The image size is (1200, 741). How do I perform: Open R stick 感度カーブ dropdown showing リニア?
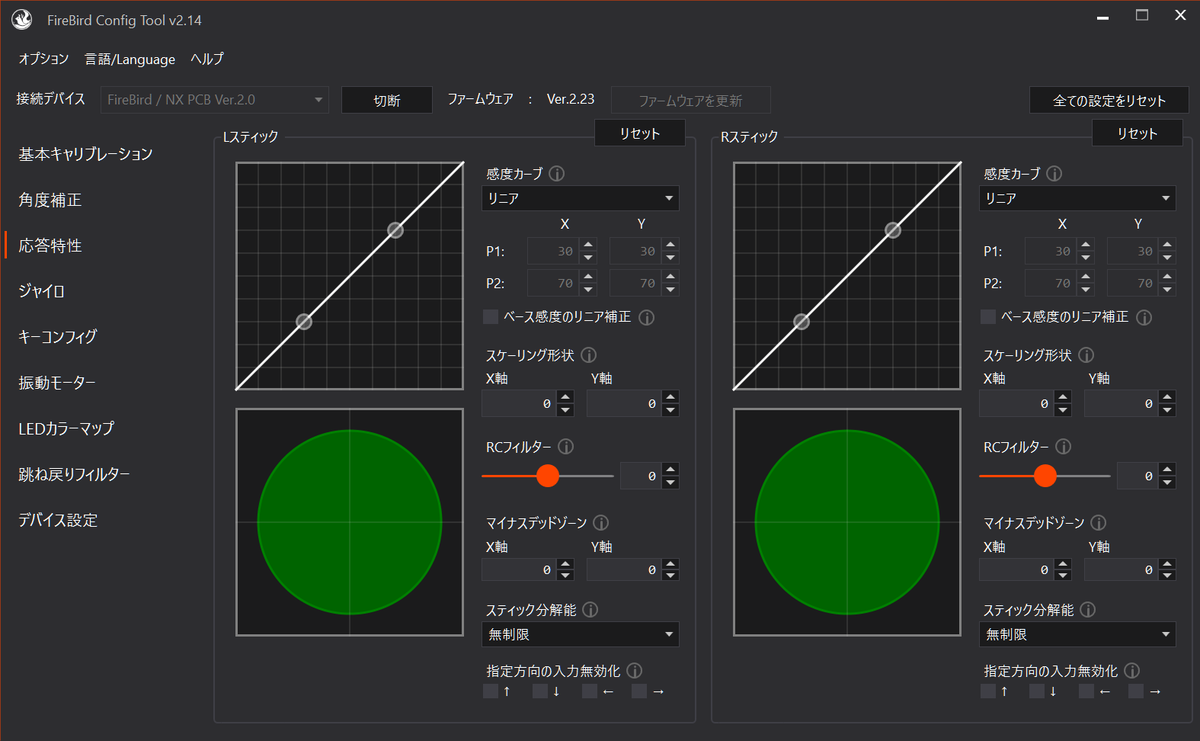tap(1077, 198)
